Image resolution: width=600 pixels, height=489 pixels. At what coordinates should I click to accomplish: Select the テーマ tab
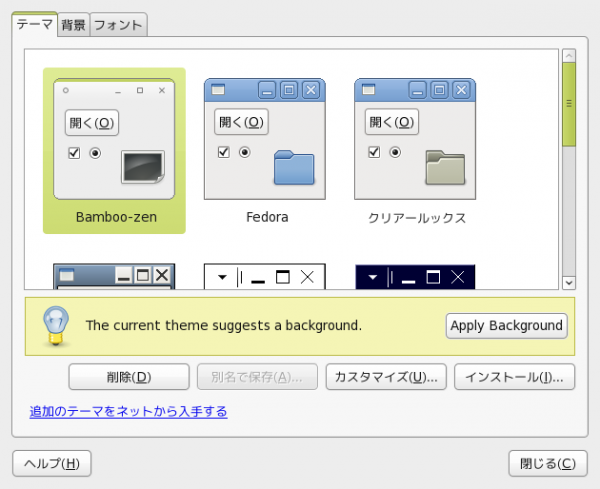point(34,24)
